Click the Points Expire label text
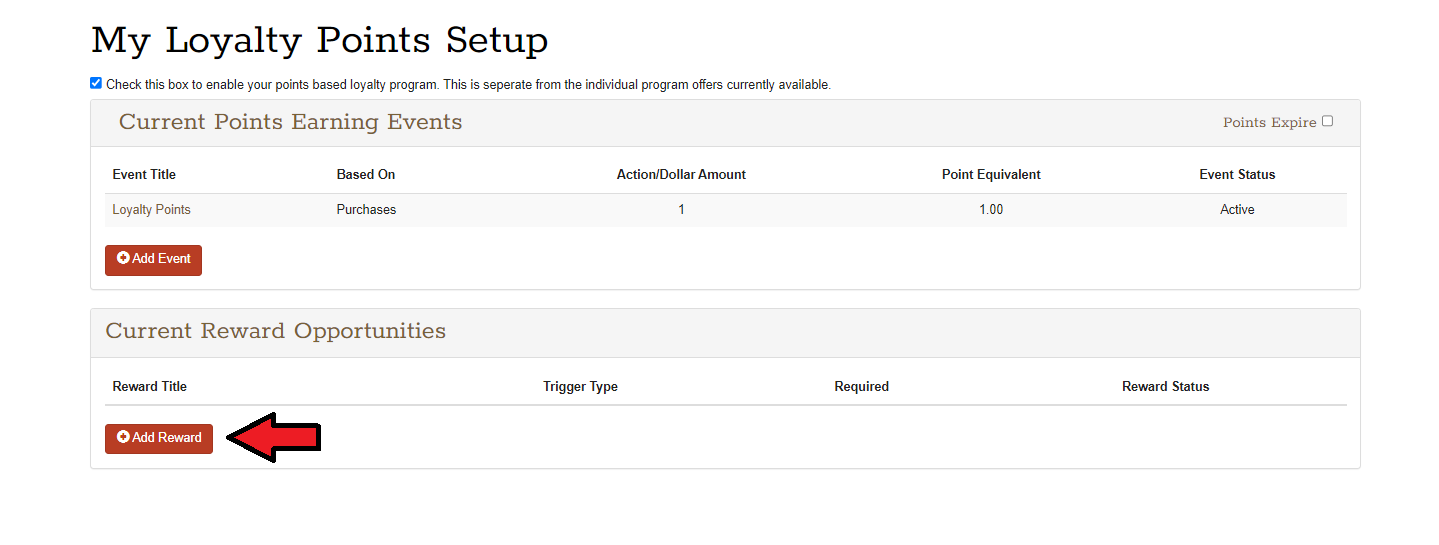The width and height of the screenshot is (1439, 545). pyautogui.click(x=1269, y=123)
